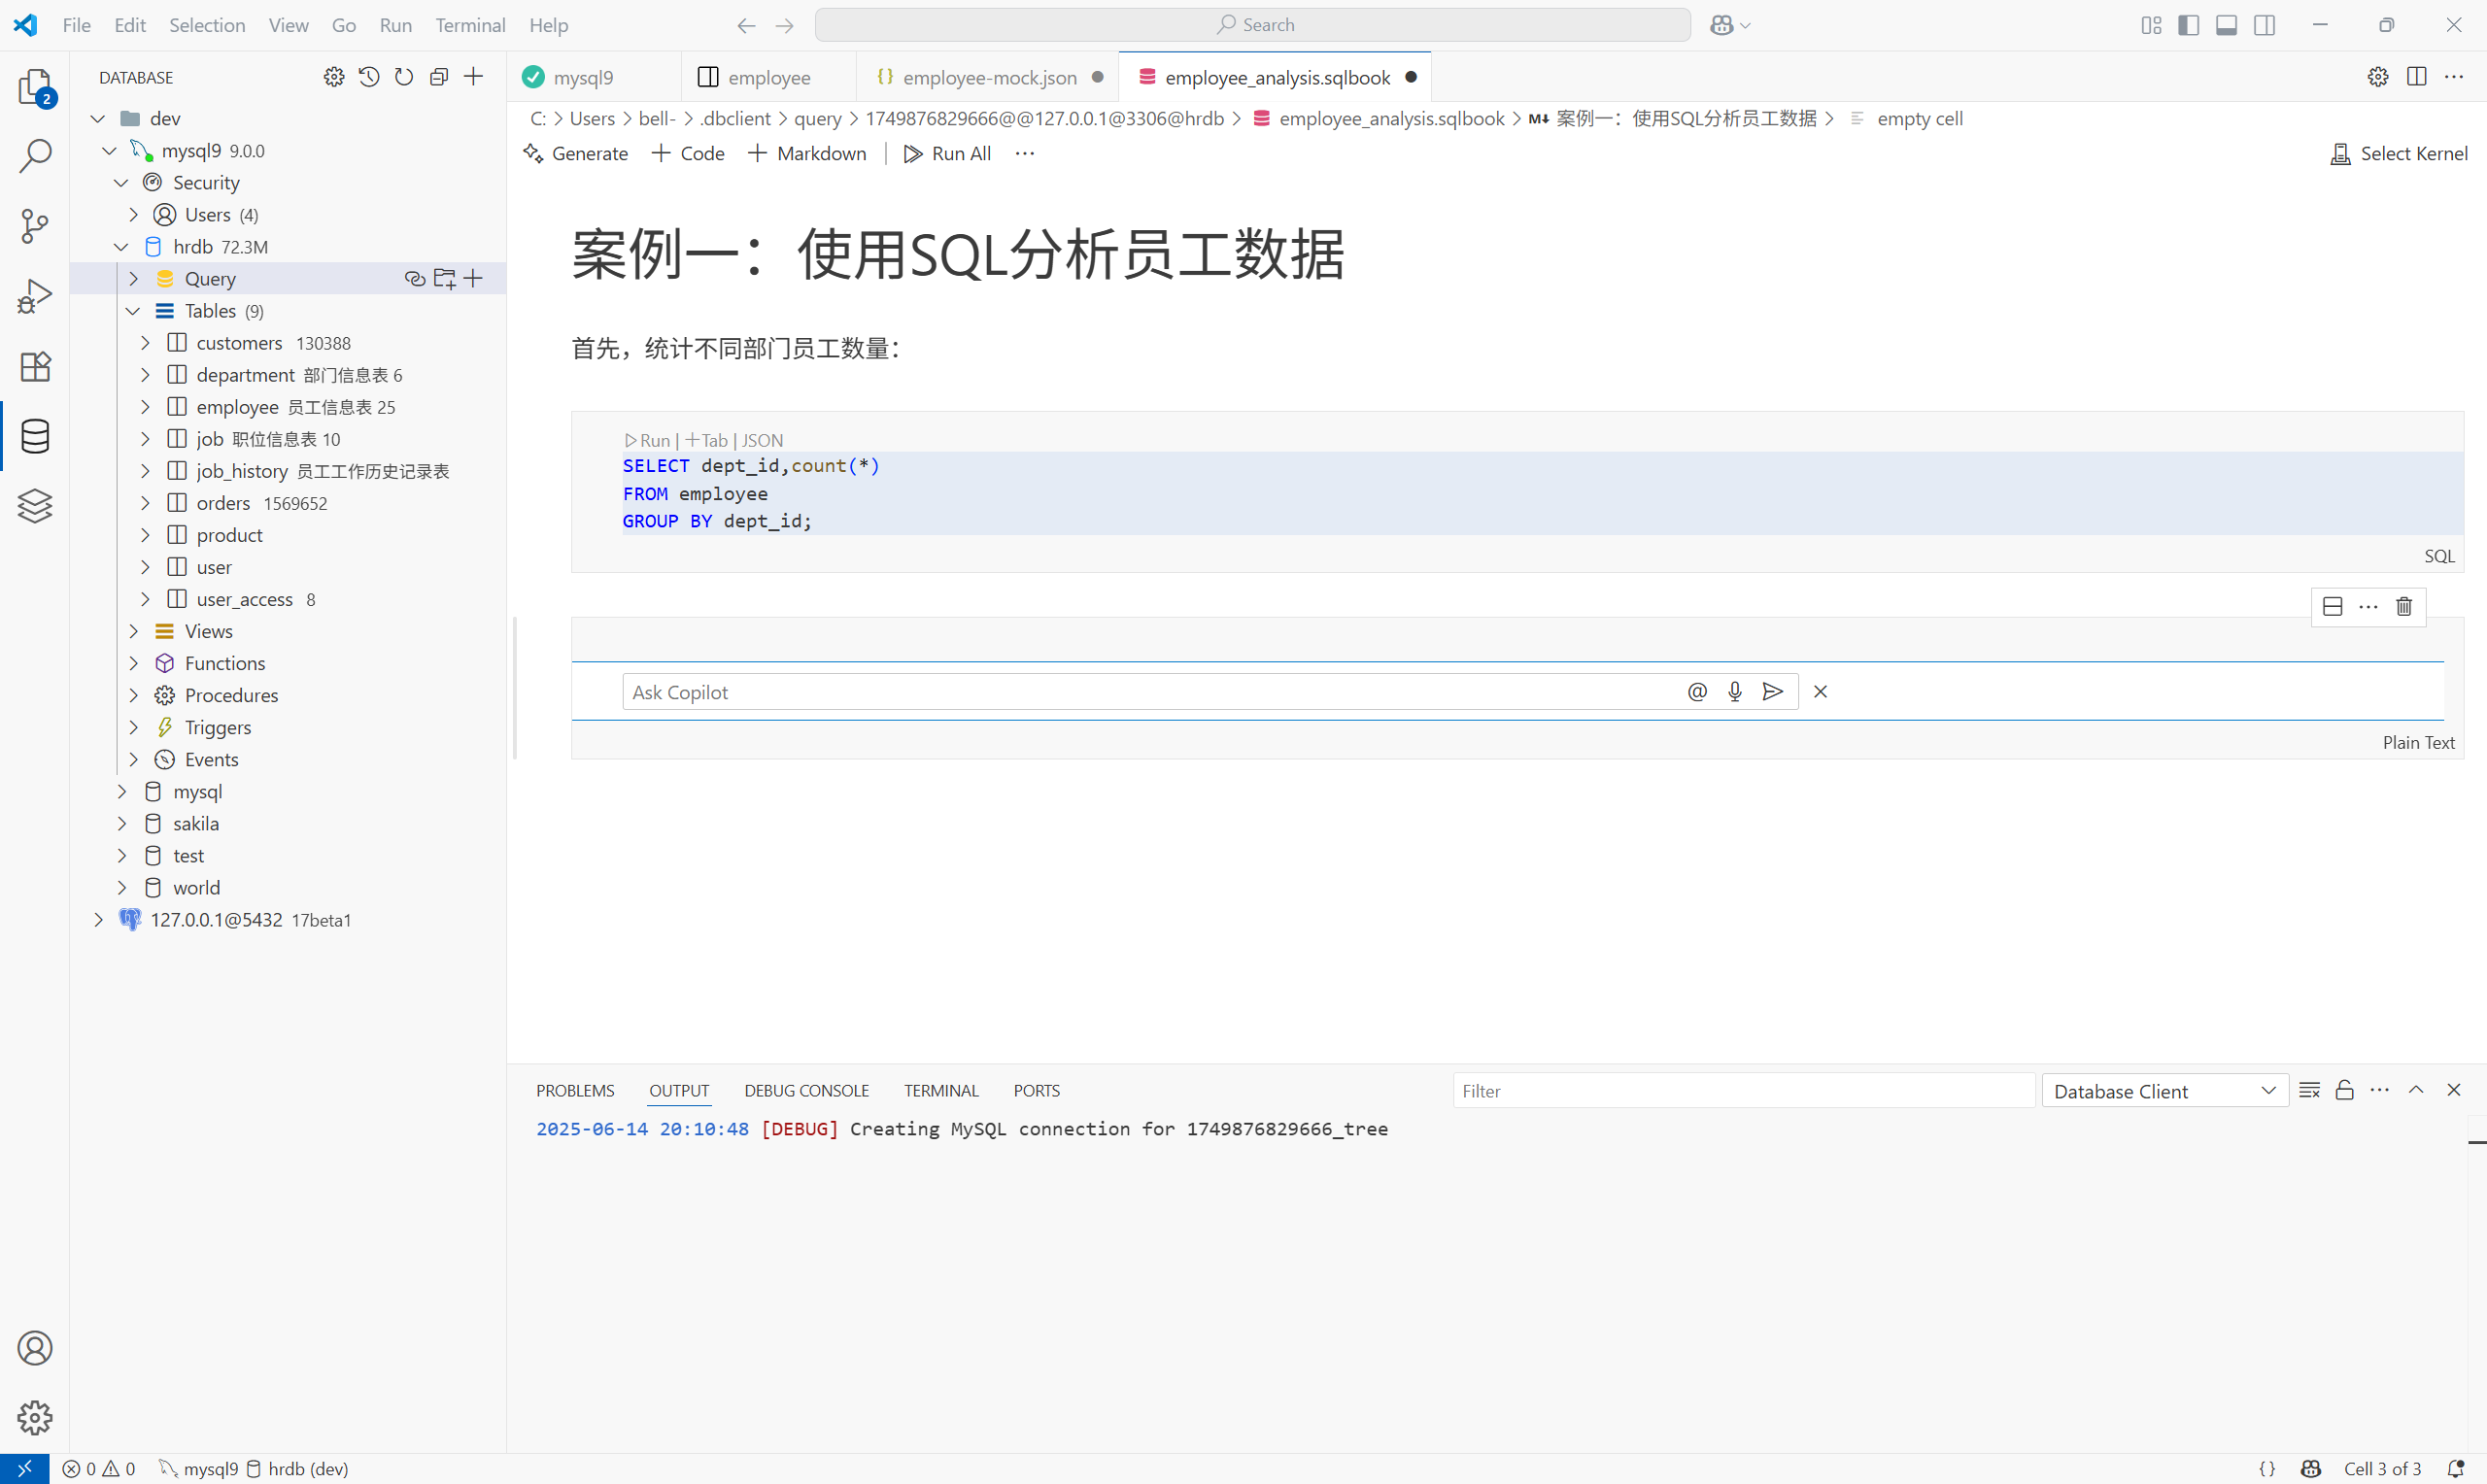Image resolution: width=2487 pixels, height=1484 pixels.
Task: Click the Run All button
Action: coord(948,153)
